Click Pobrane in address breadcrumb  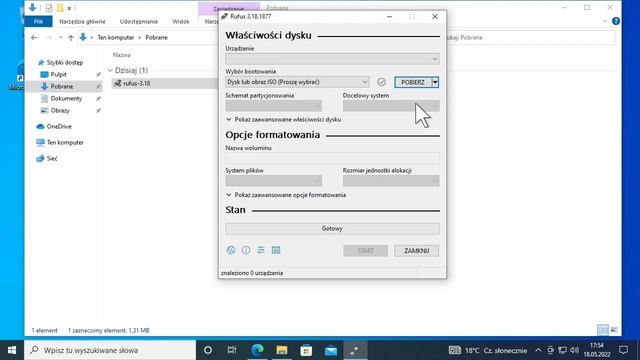(x=156, y=38)
